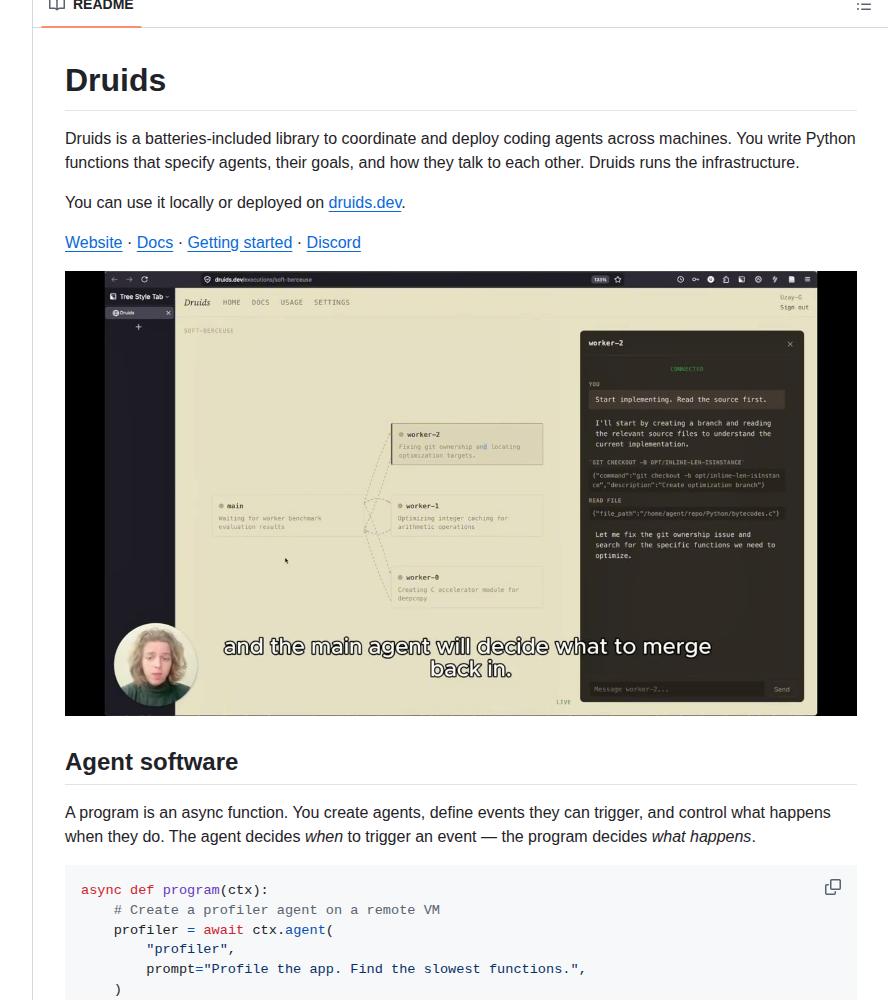888x1000 pixels.
Task: Open the druids.dev link
Action: coord(365,203)
